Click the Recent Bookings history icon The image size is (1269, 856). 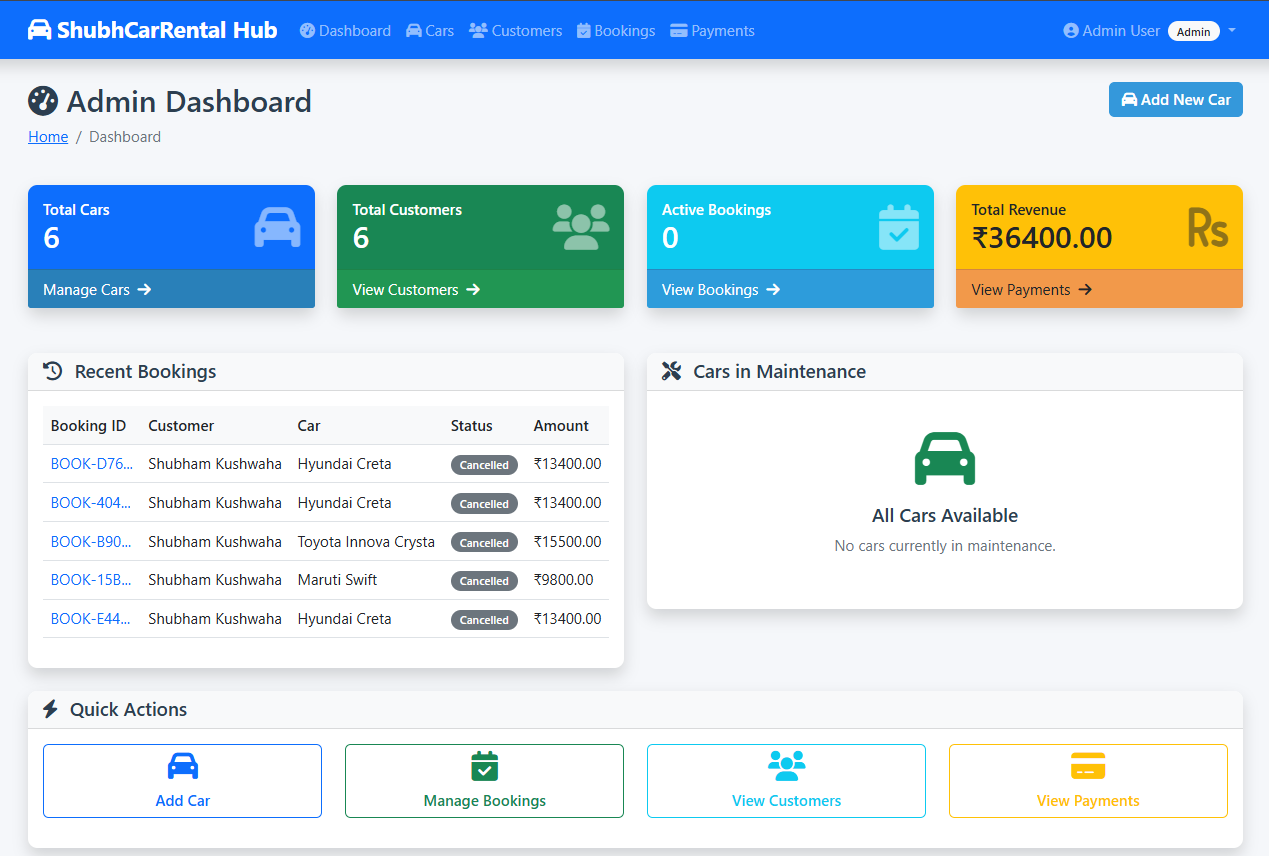(53, 371)
